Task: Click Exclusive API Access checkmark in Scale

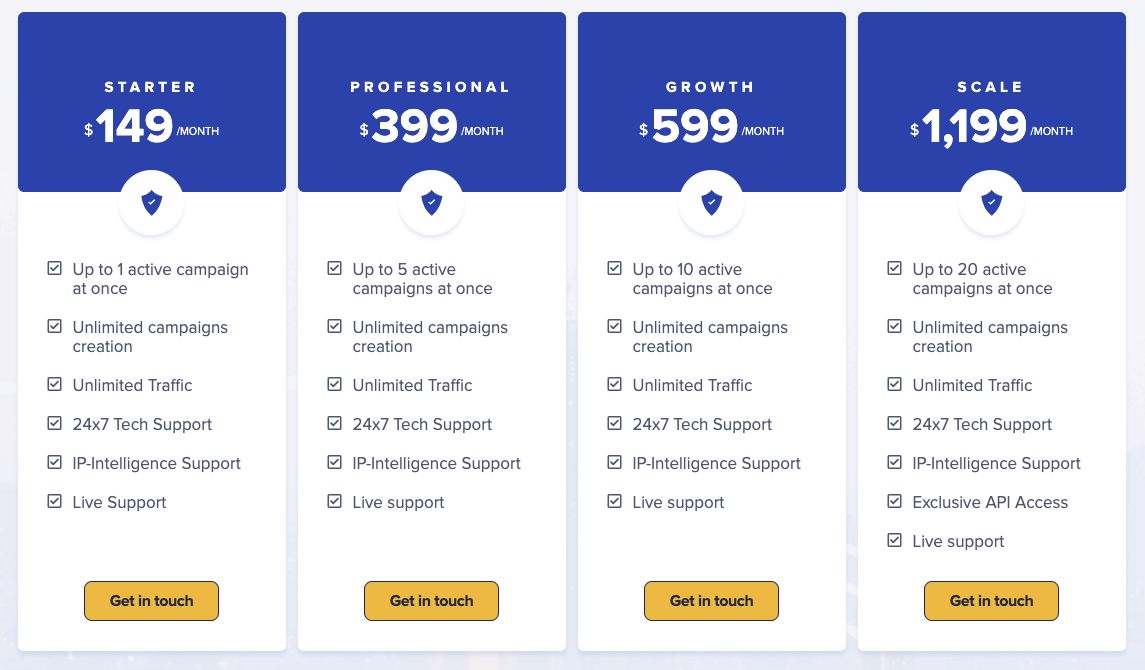Action: [x=895, y=502]
